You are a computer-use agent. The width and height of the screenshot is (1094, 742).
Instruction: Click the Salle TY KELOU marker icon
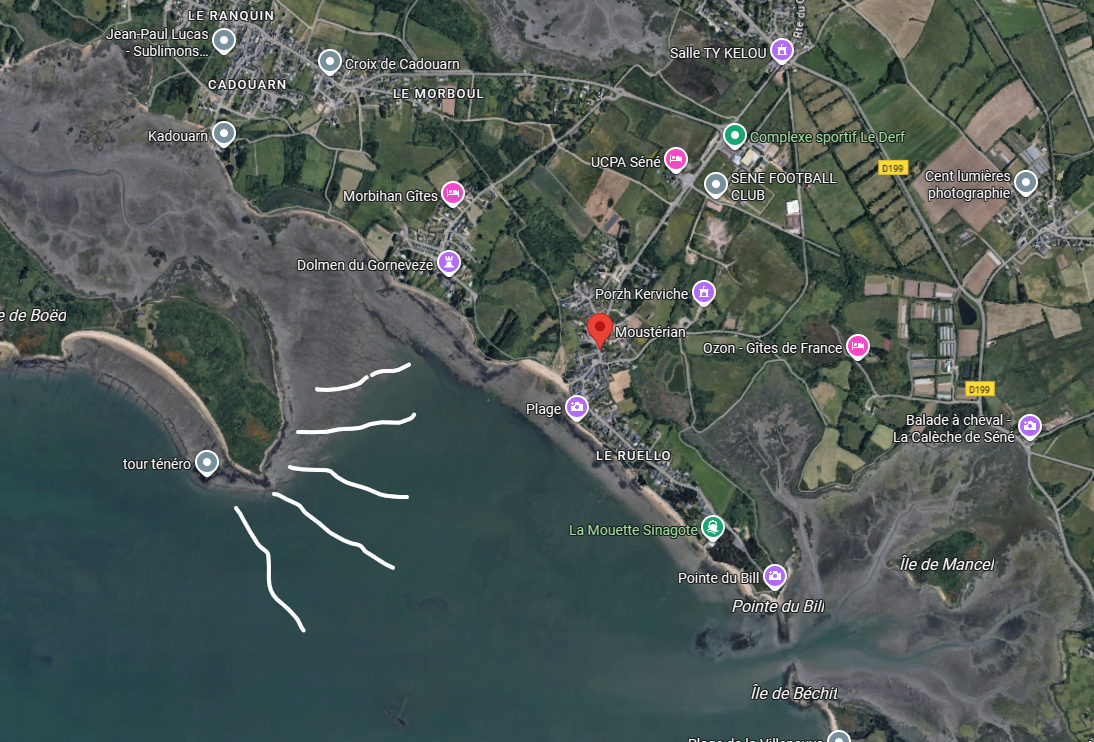pyautogui.click(x=781, y=50)
